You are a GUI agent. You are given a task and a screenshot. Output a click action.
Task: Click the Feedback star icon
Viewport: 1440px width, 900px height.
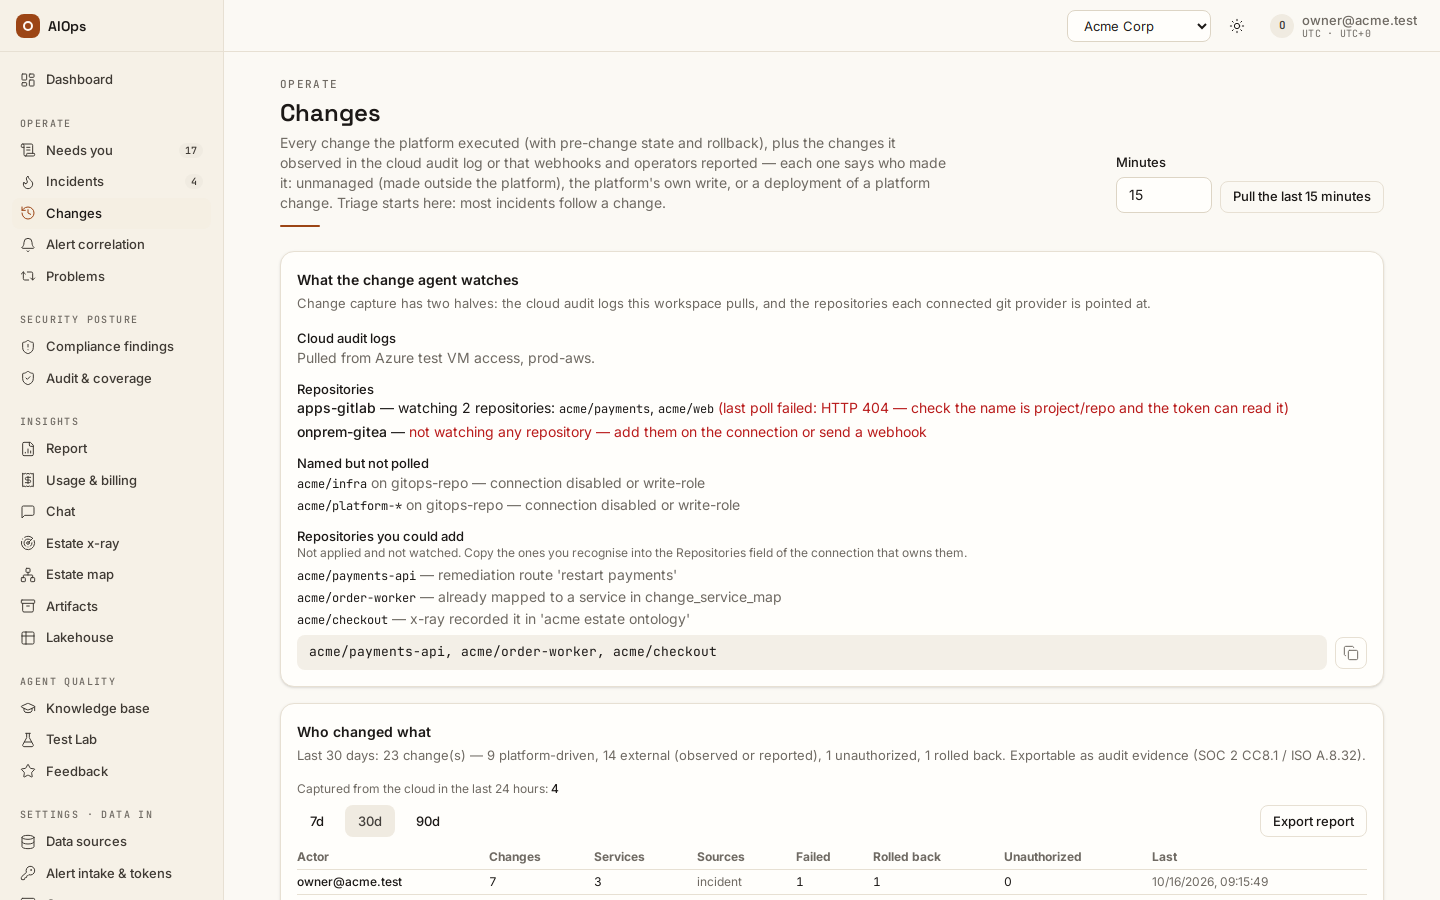(28, 772)
